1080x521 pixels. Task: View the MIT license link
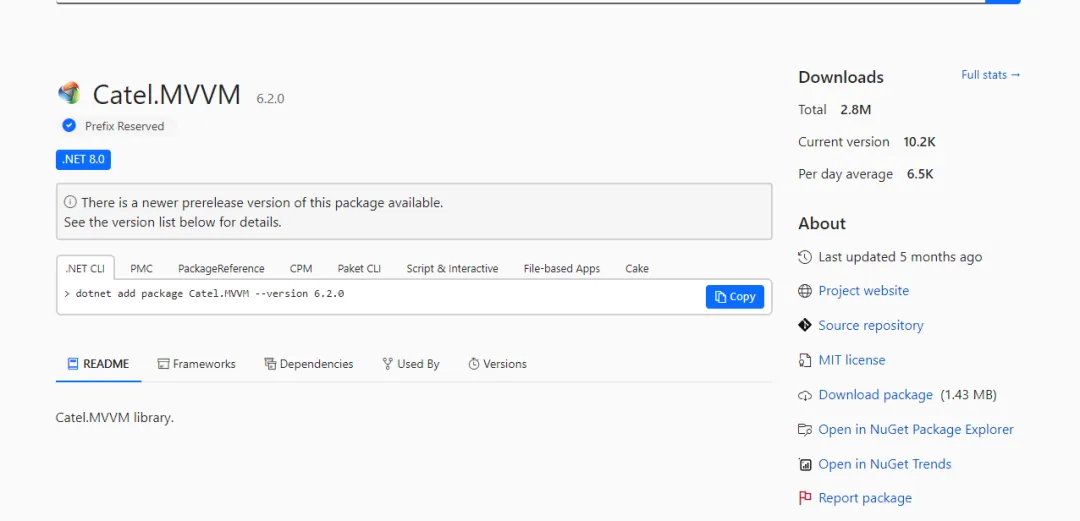click(x=852, y=360)
